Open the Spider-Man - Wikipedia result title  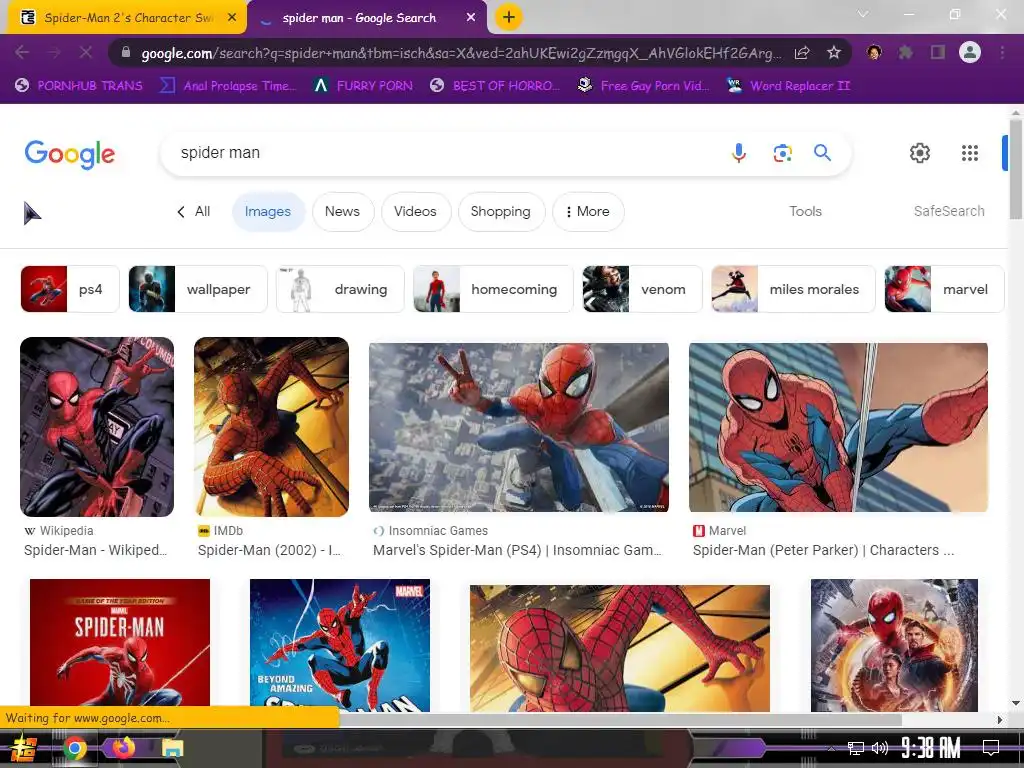[x=95, y=550]
